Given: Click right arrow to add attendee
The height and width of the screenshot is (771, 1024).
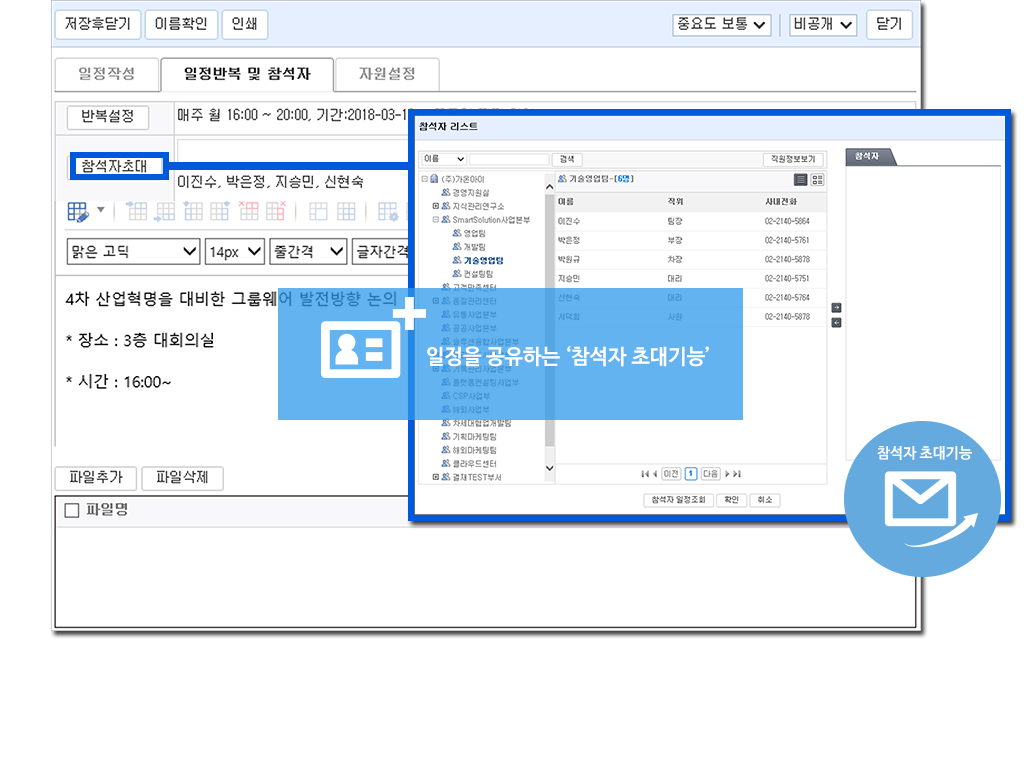Looking at the screenshot, I should point(836,308).
